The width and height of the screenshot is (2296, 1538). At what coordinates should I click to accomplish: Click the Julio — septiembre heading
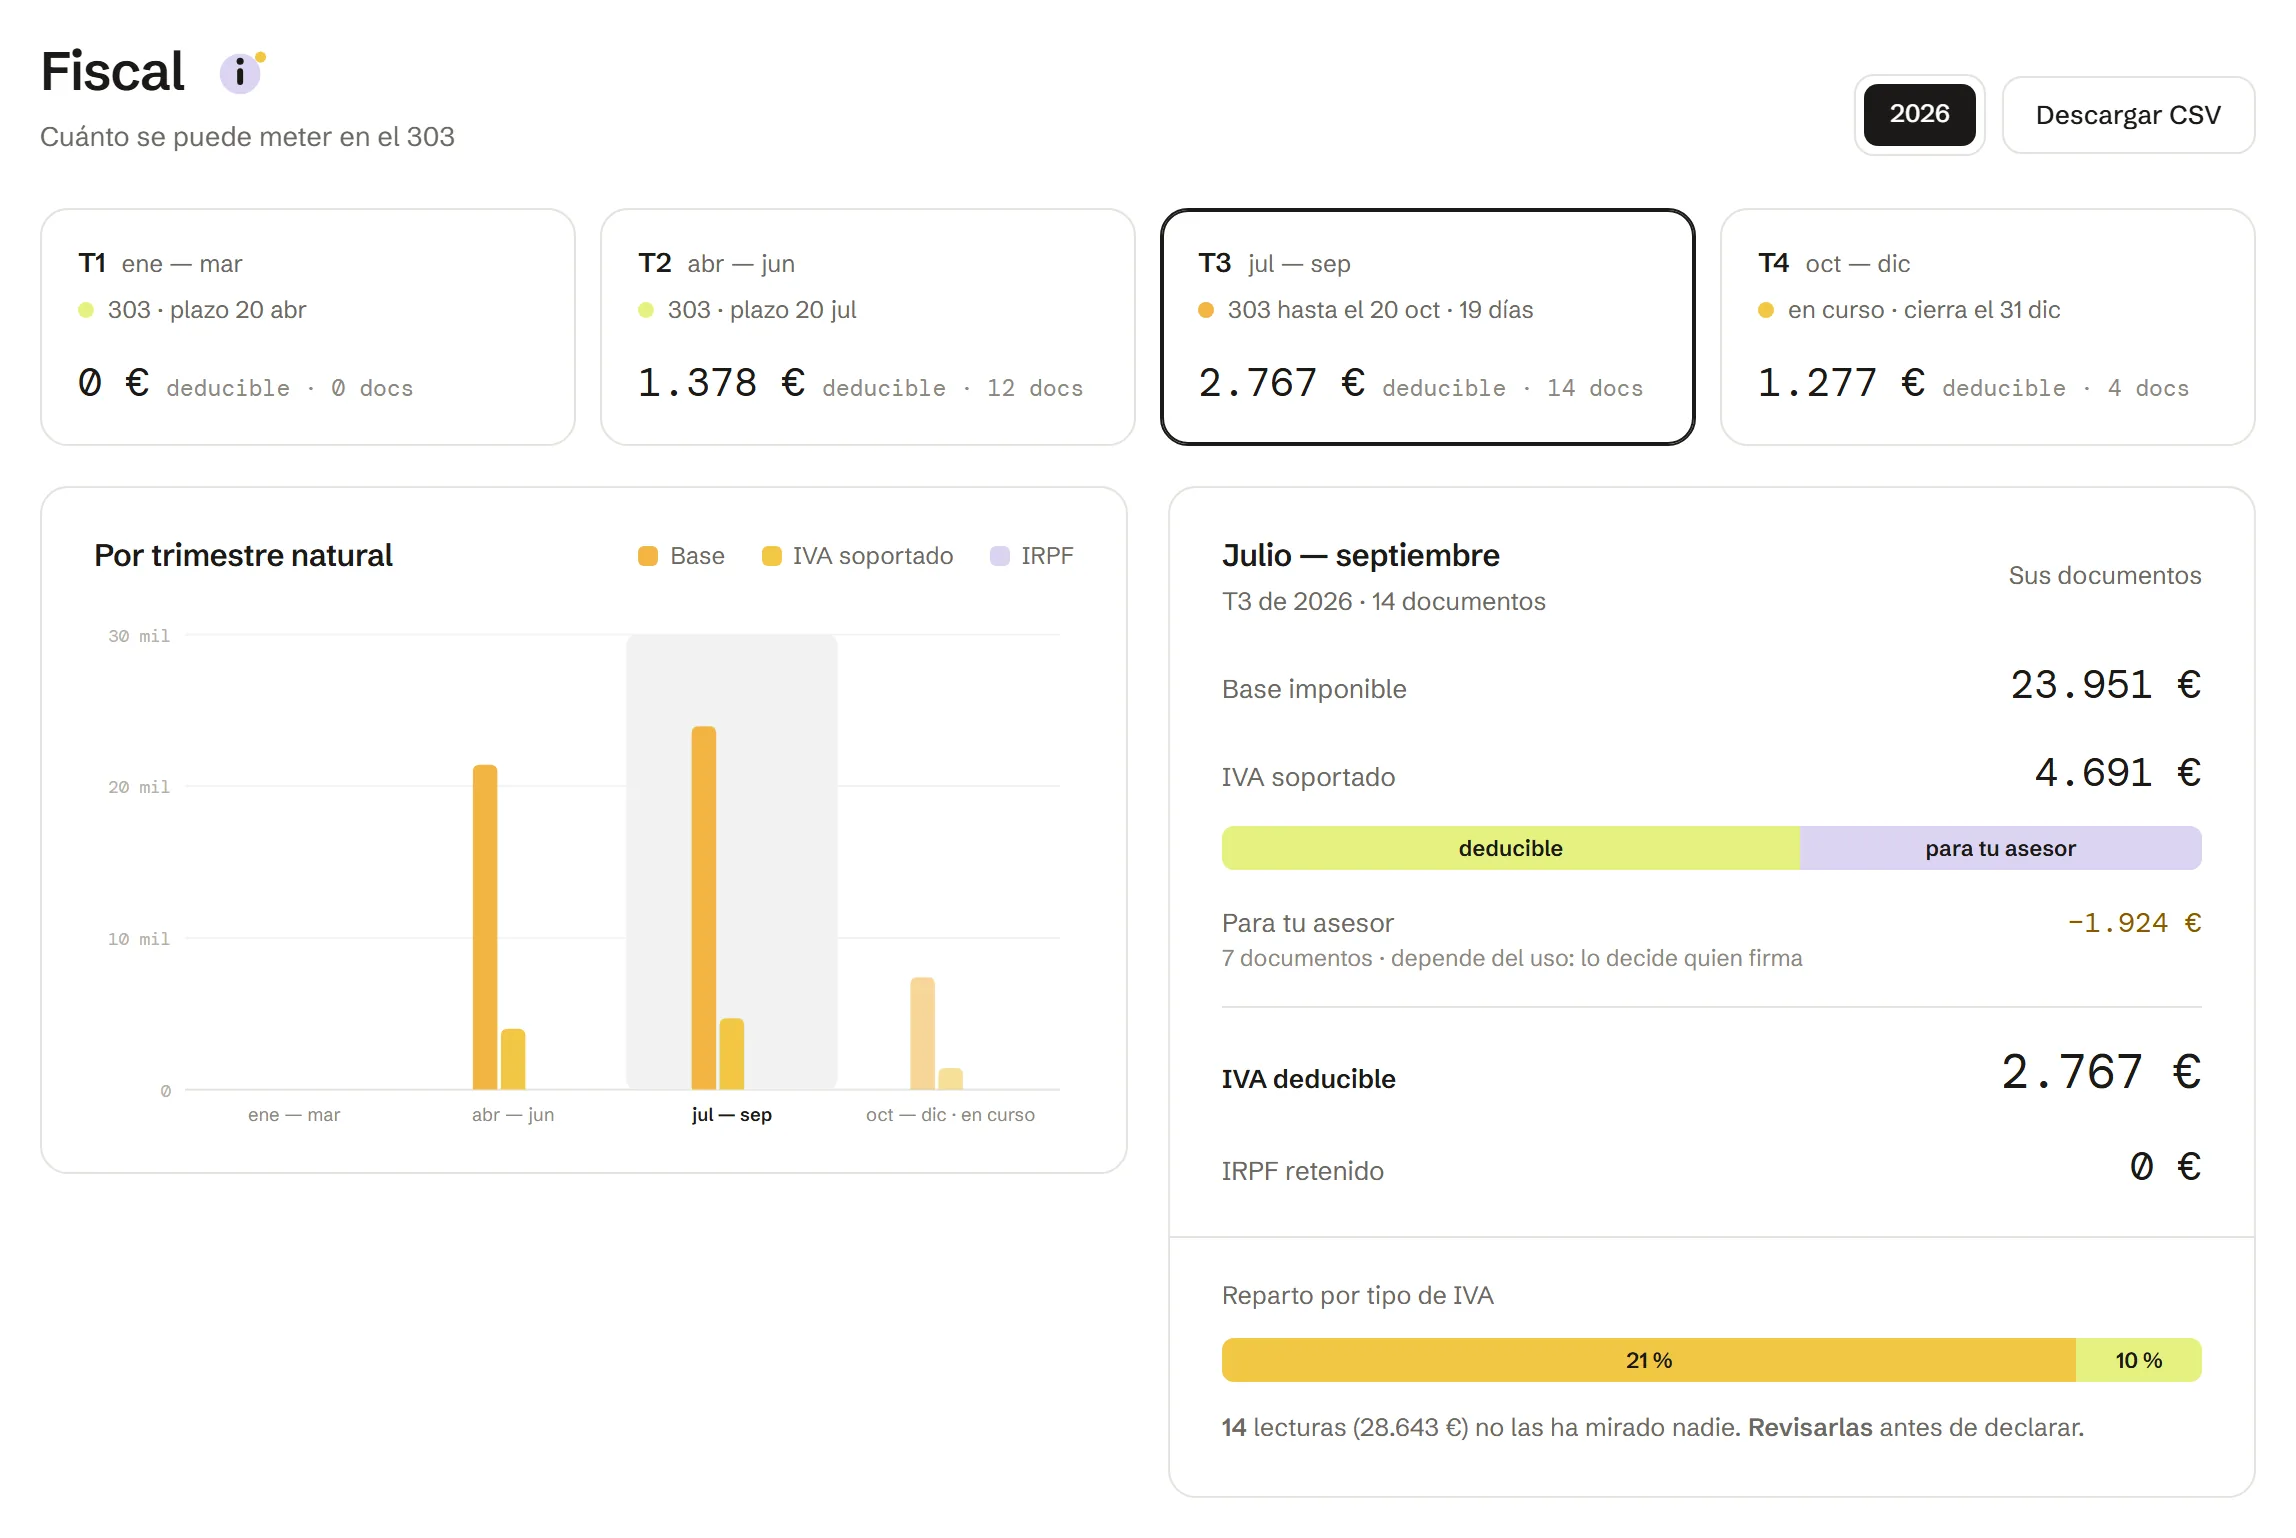pyautogui.click(x=1361, y=555)
